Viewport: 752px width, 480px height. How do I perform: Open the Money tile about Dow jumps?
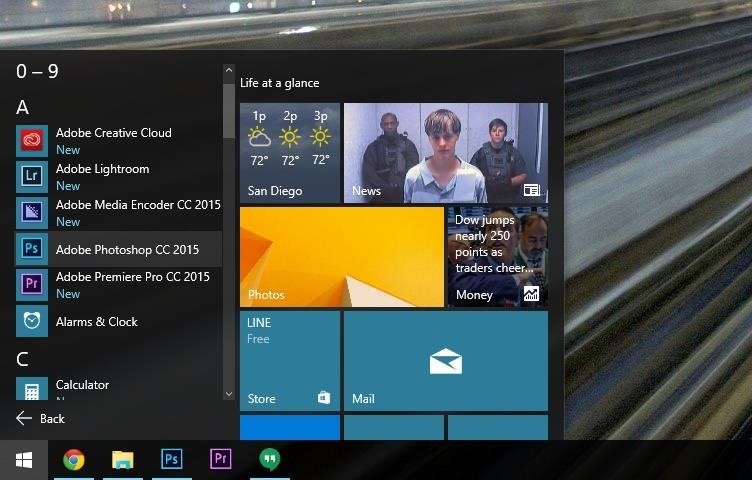pyautogui.click(x=498, y=257)
